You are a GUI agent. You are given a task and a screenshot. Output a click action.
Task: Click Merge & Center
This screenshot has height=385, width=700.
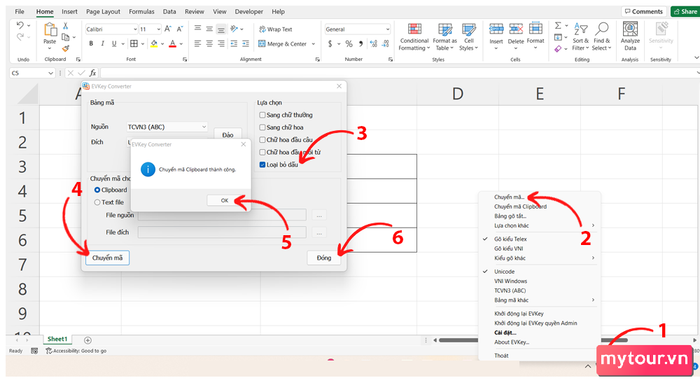point(283,44)
